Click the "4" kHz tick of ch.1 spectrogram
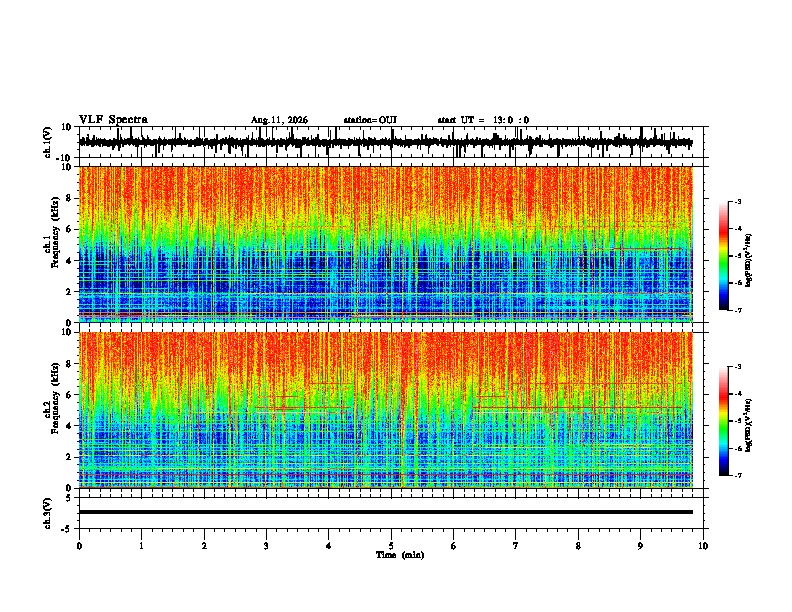 click(69, 261)
